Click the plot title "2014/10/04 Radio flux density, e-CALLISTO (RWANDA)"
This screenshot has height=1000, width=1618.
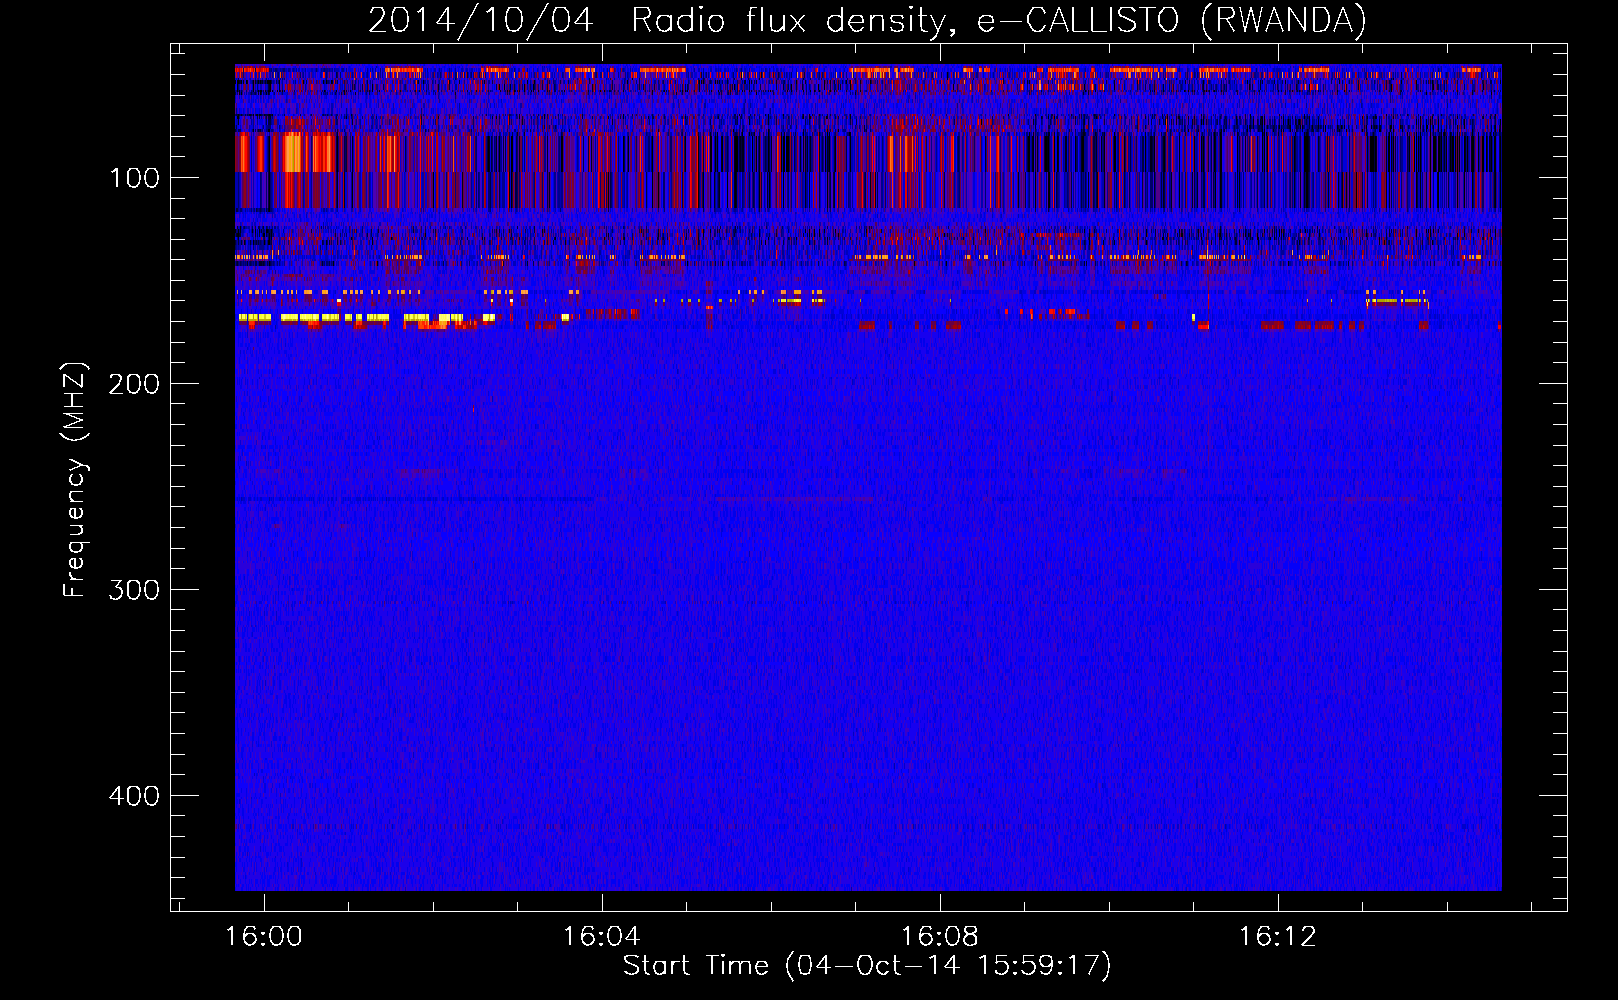[x=867, y=20]
